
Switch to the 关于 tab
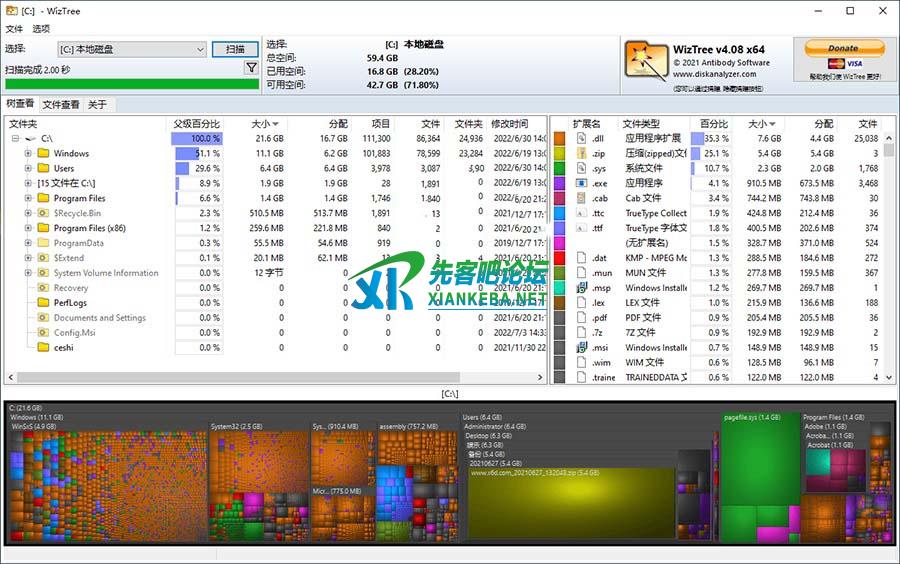click(x=97, y=105)
